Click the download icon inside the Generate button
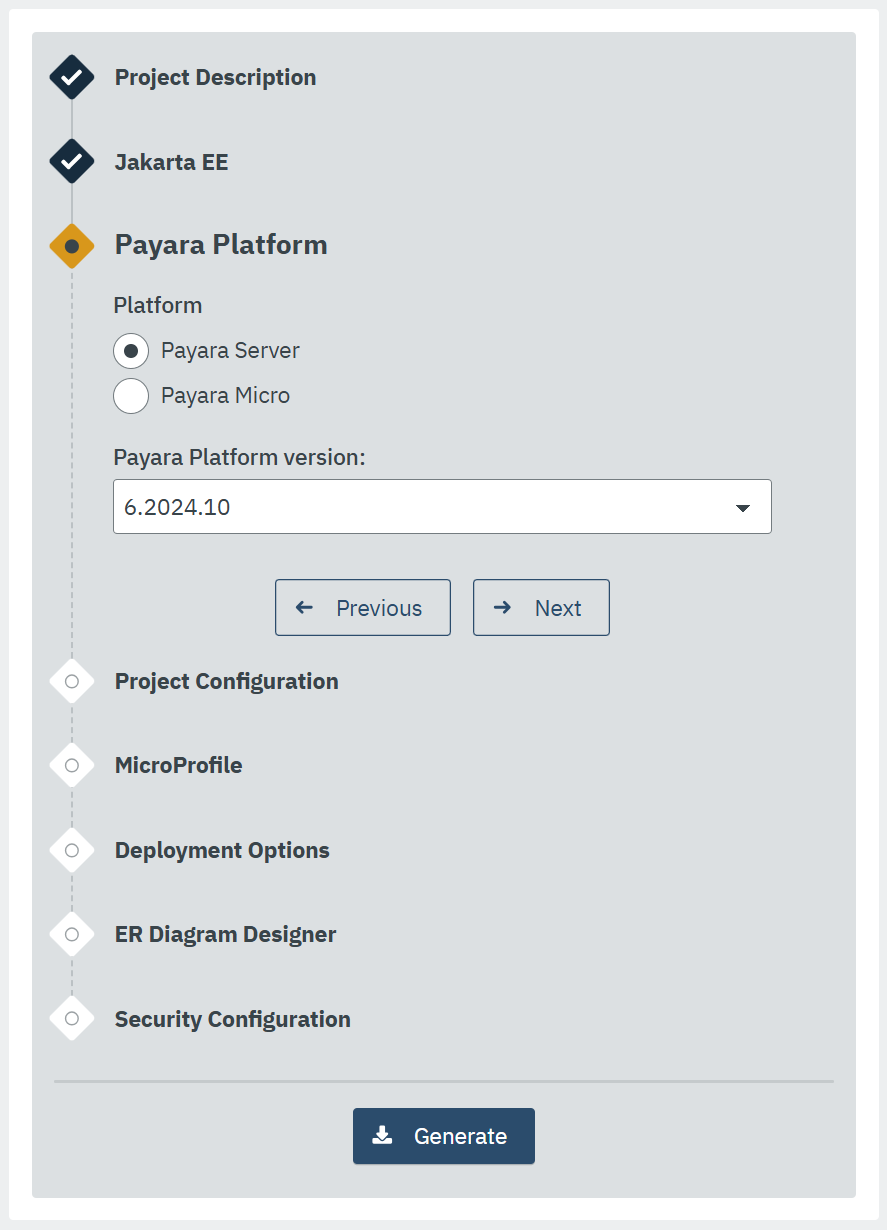This screenshot has width=887, height=1230. (383, 1135)
